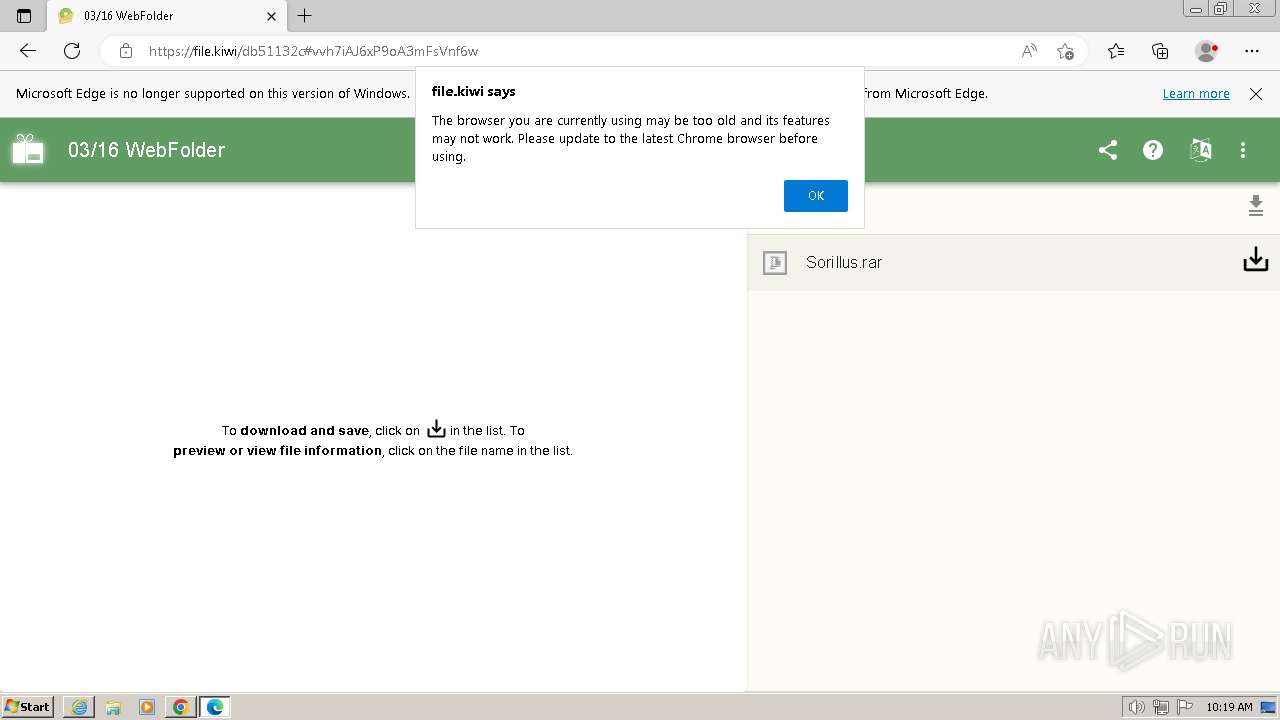Open Read aloud icon in address bar
The image size is (1280, 720).
(1028, 51)
